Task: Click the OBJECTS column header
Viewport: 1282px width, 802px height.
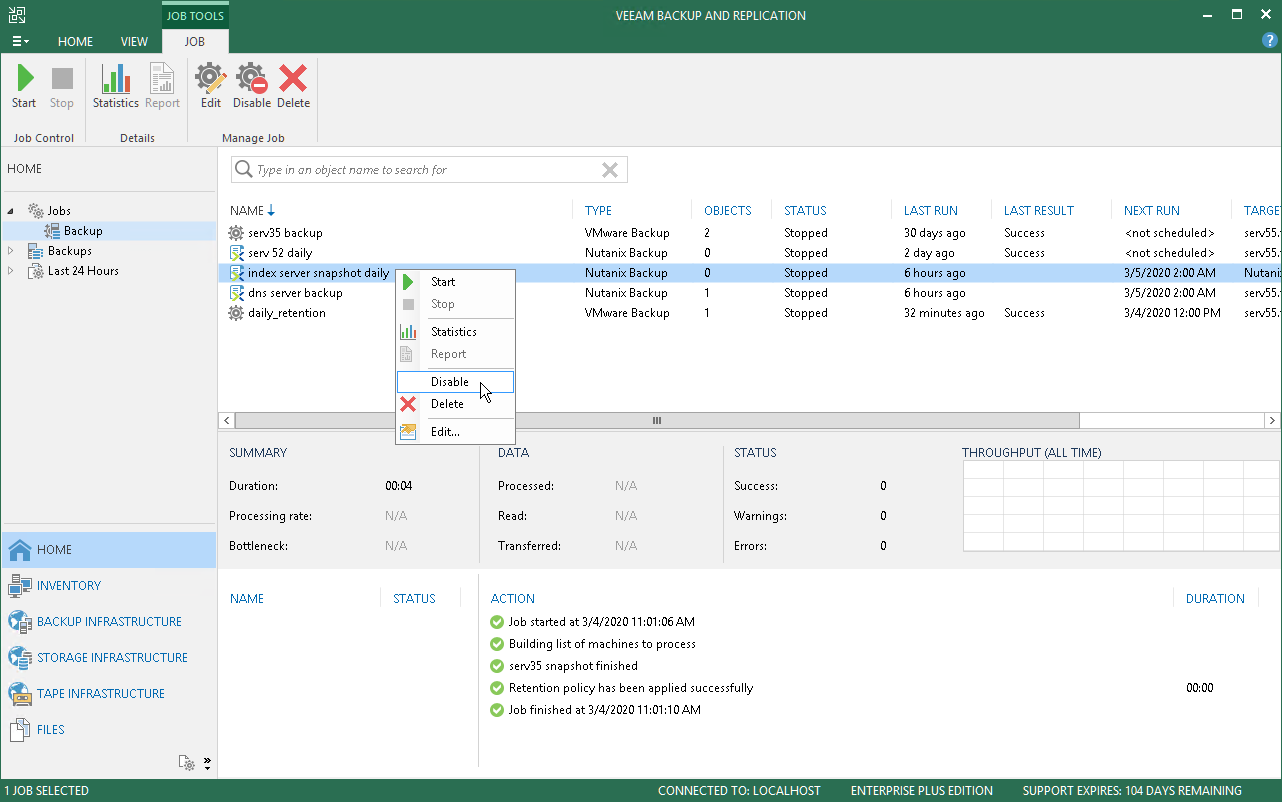Action: (728, 211)
